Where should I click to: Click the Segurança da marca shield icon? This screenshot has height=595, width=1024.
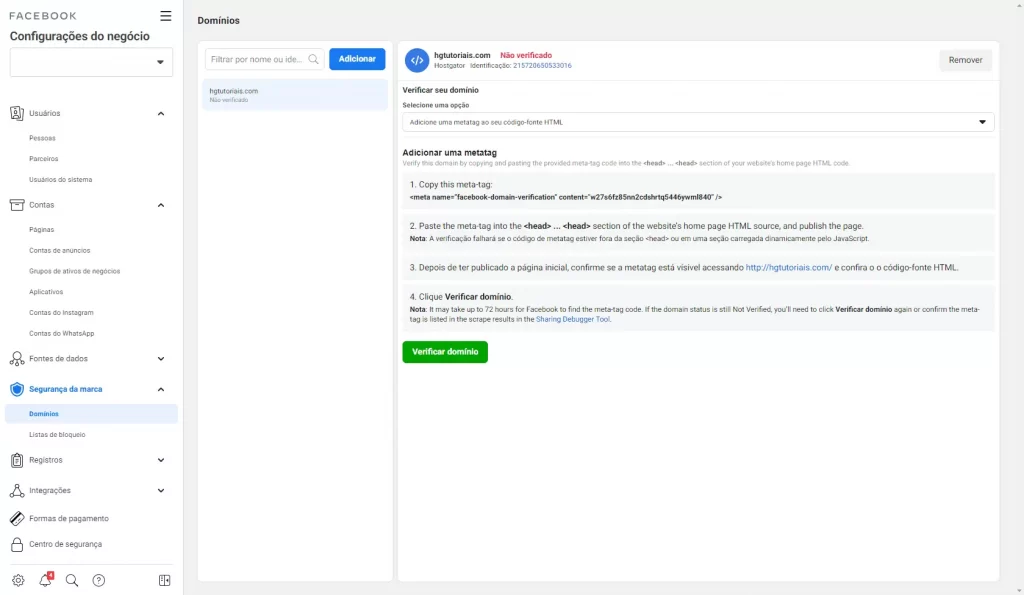coord(17,389)
